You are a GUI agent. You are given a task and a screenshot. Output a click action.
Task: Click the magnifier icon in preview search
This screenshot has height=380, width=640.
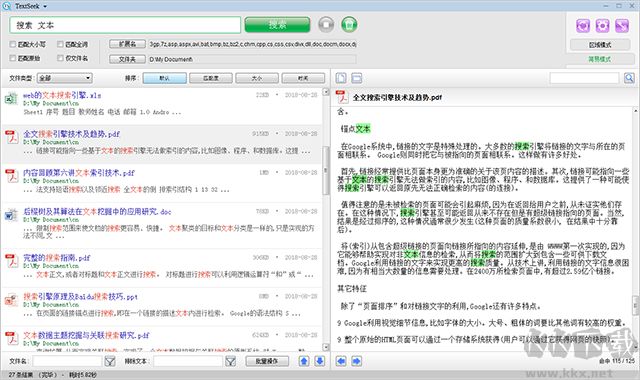[629, 78]
